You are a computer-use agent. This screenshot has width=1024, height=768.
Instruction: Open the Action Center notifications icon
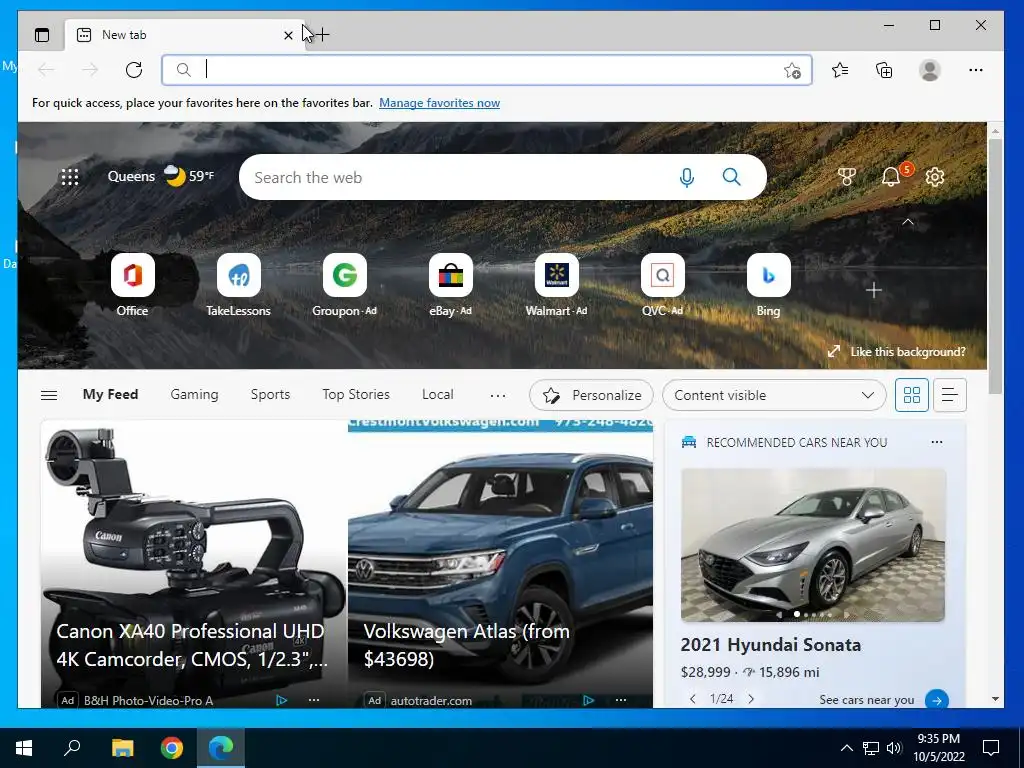click(x=991, y=748)
